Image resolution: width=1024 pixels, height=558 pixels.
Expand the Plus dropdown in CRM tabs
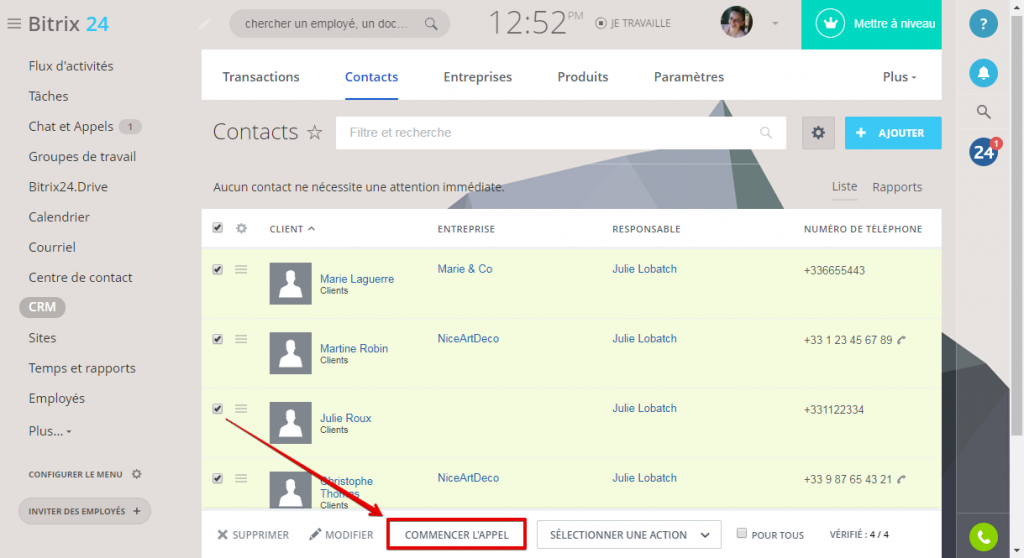coord(899,76)
